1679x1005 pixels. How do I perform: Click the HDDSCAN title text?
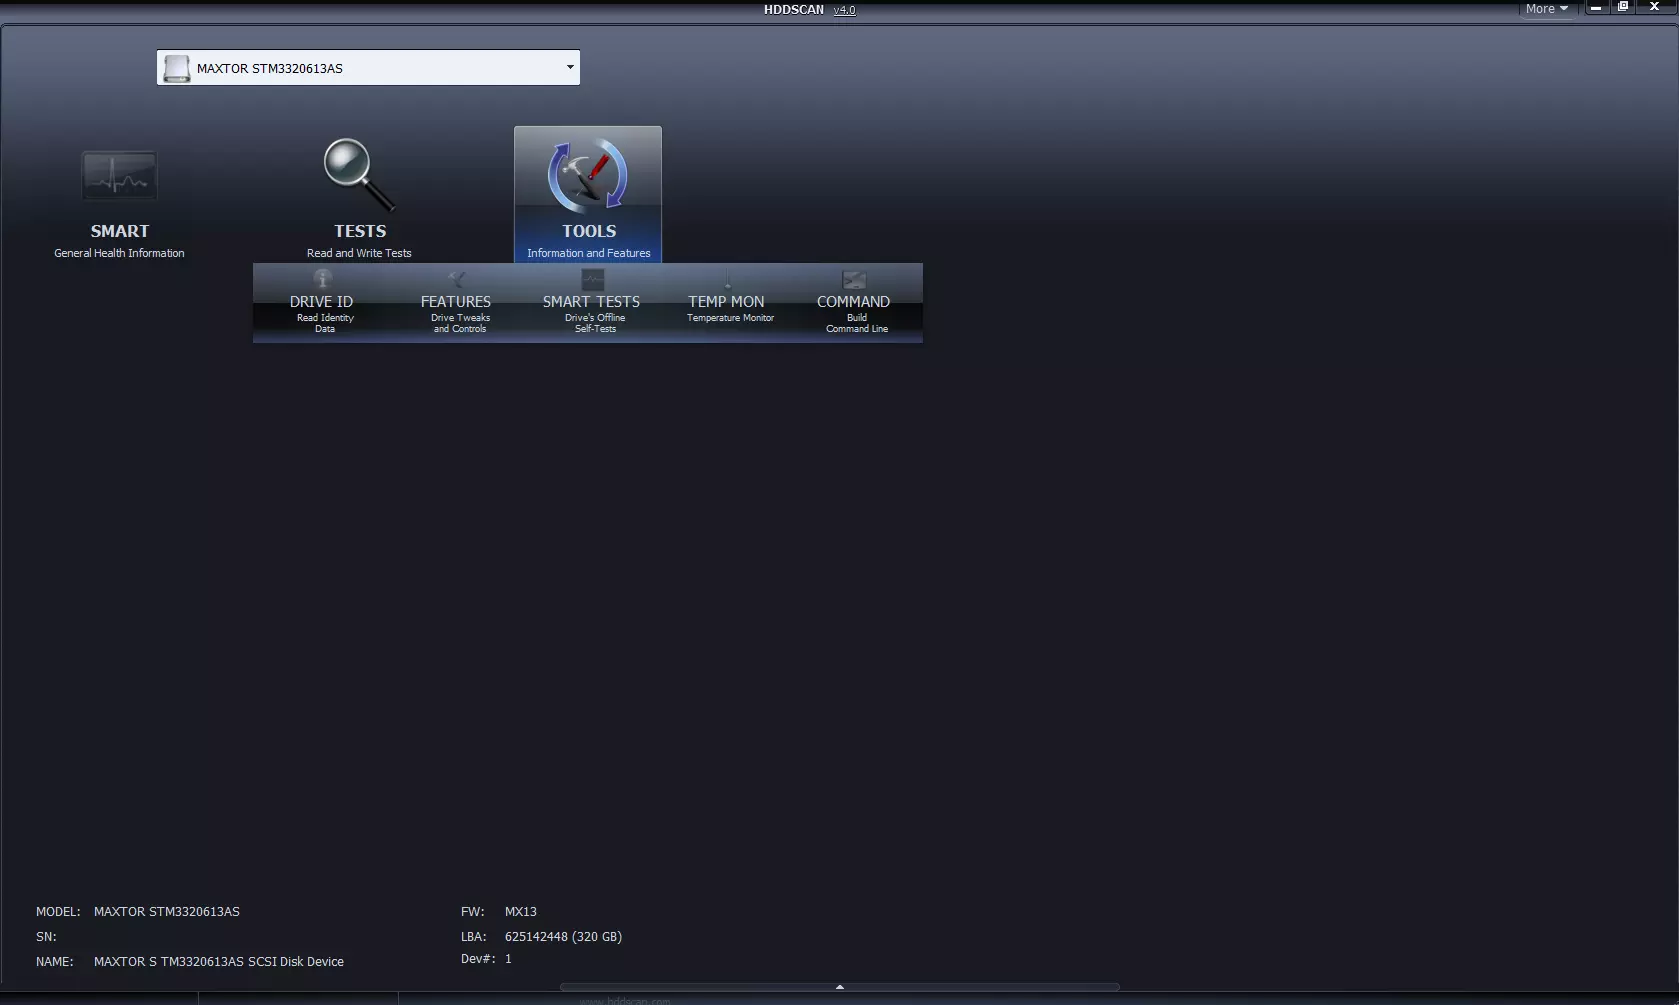[x=794, y=10]
